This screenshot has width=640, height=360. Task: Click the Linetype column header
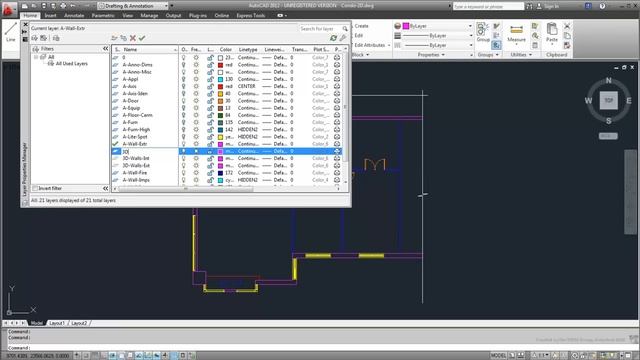point(248,49)
